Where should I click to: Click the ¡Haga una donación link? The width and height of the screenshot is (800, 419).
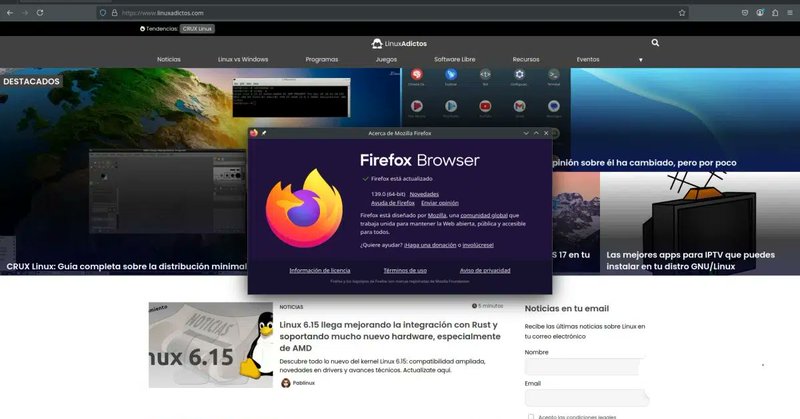[x=430, y=245]
